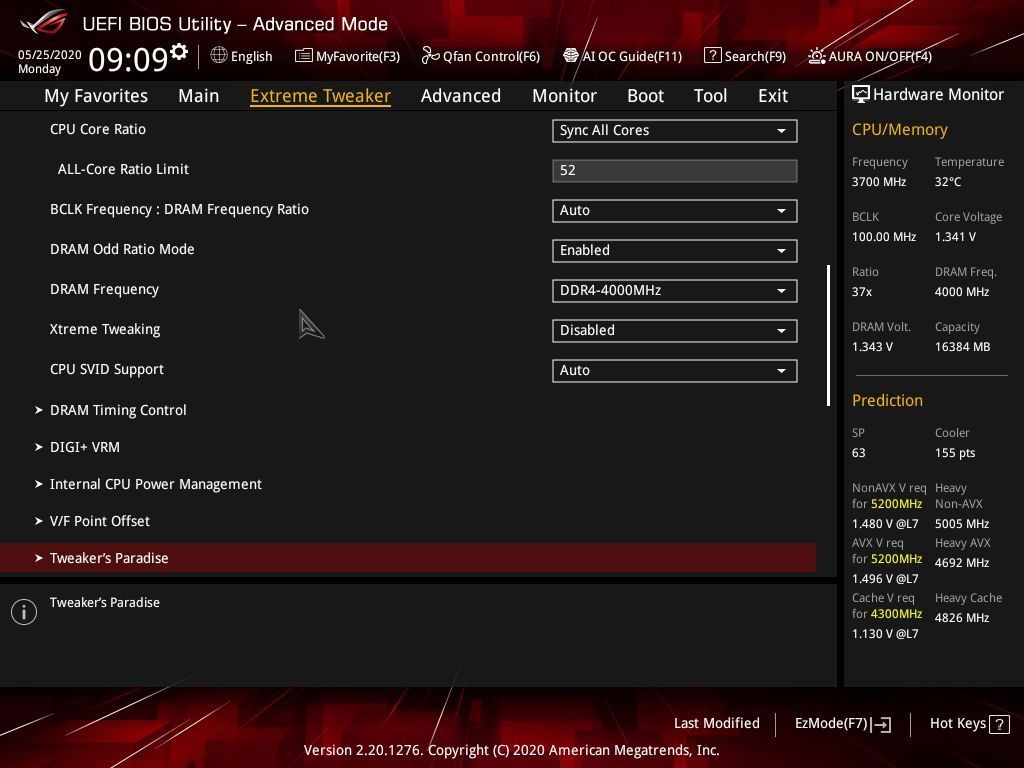The image size is (1024, 768).
Task: Open the CPU SVID Support dropdown
Action: point(675,370)
